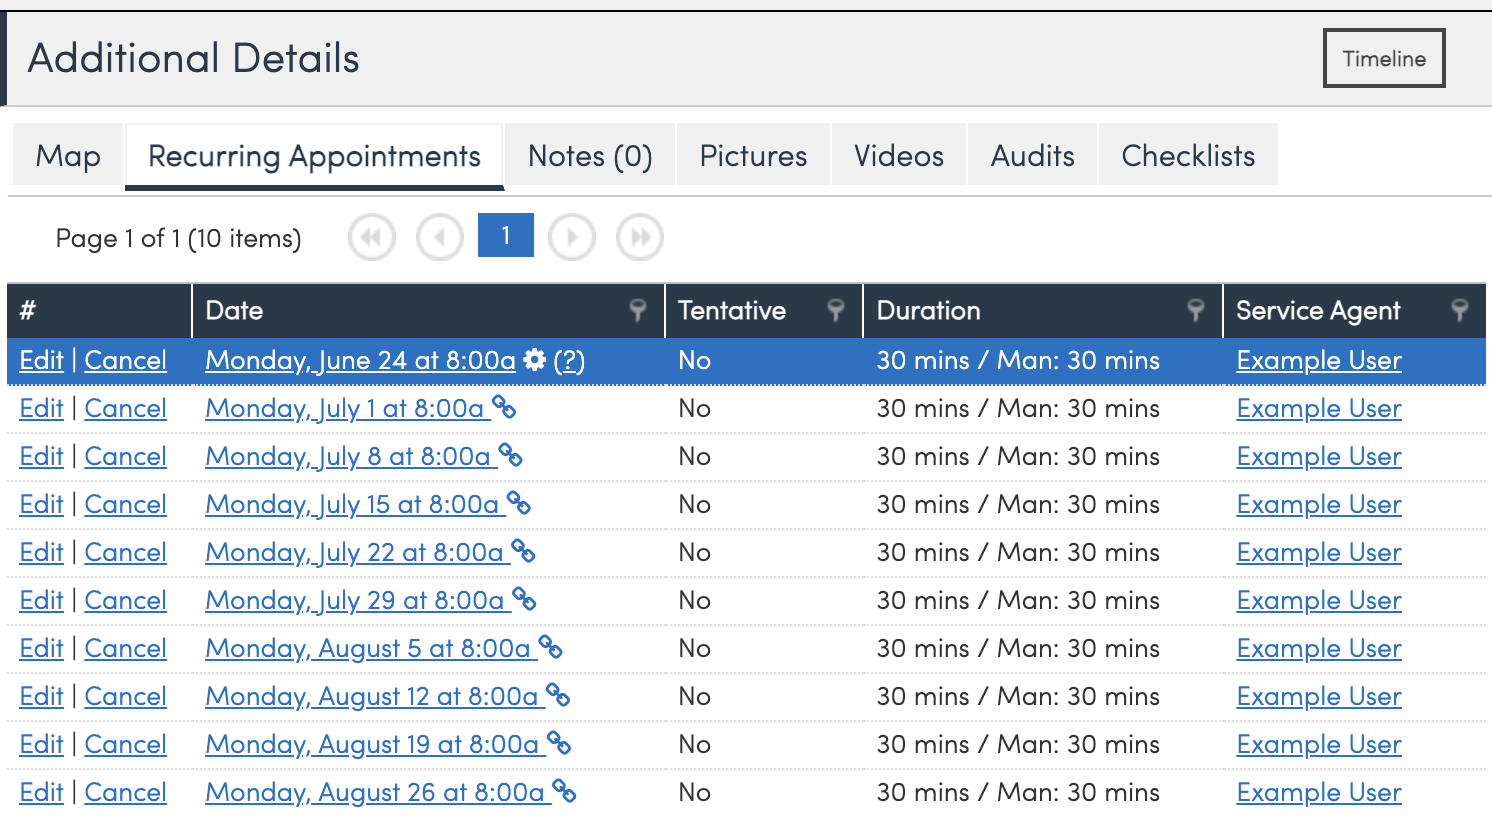Click the link icon beside August 26 appointment

(x=564, y=792)
